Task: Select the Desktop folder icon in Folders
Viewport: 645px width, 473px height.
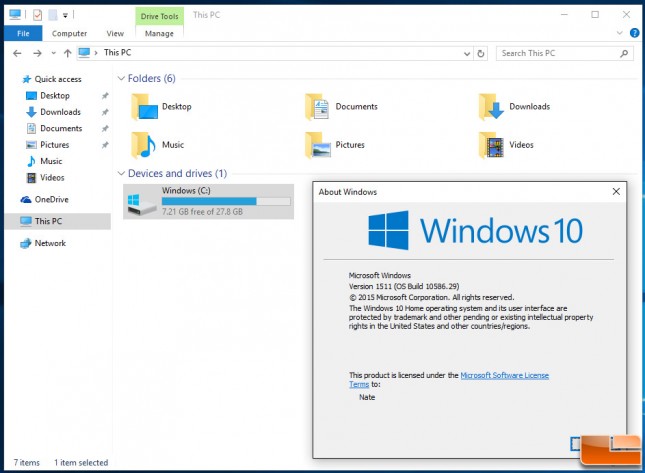Action: [x=144, y=107]
